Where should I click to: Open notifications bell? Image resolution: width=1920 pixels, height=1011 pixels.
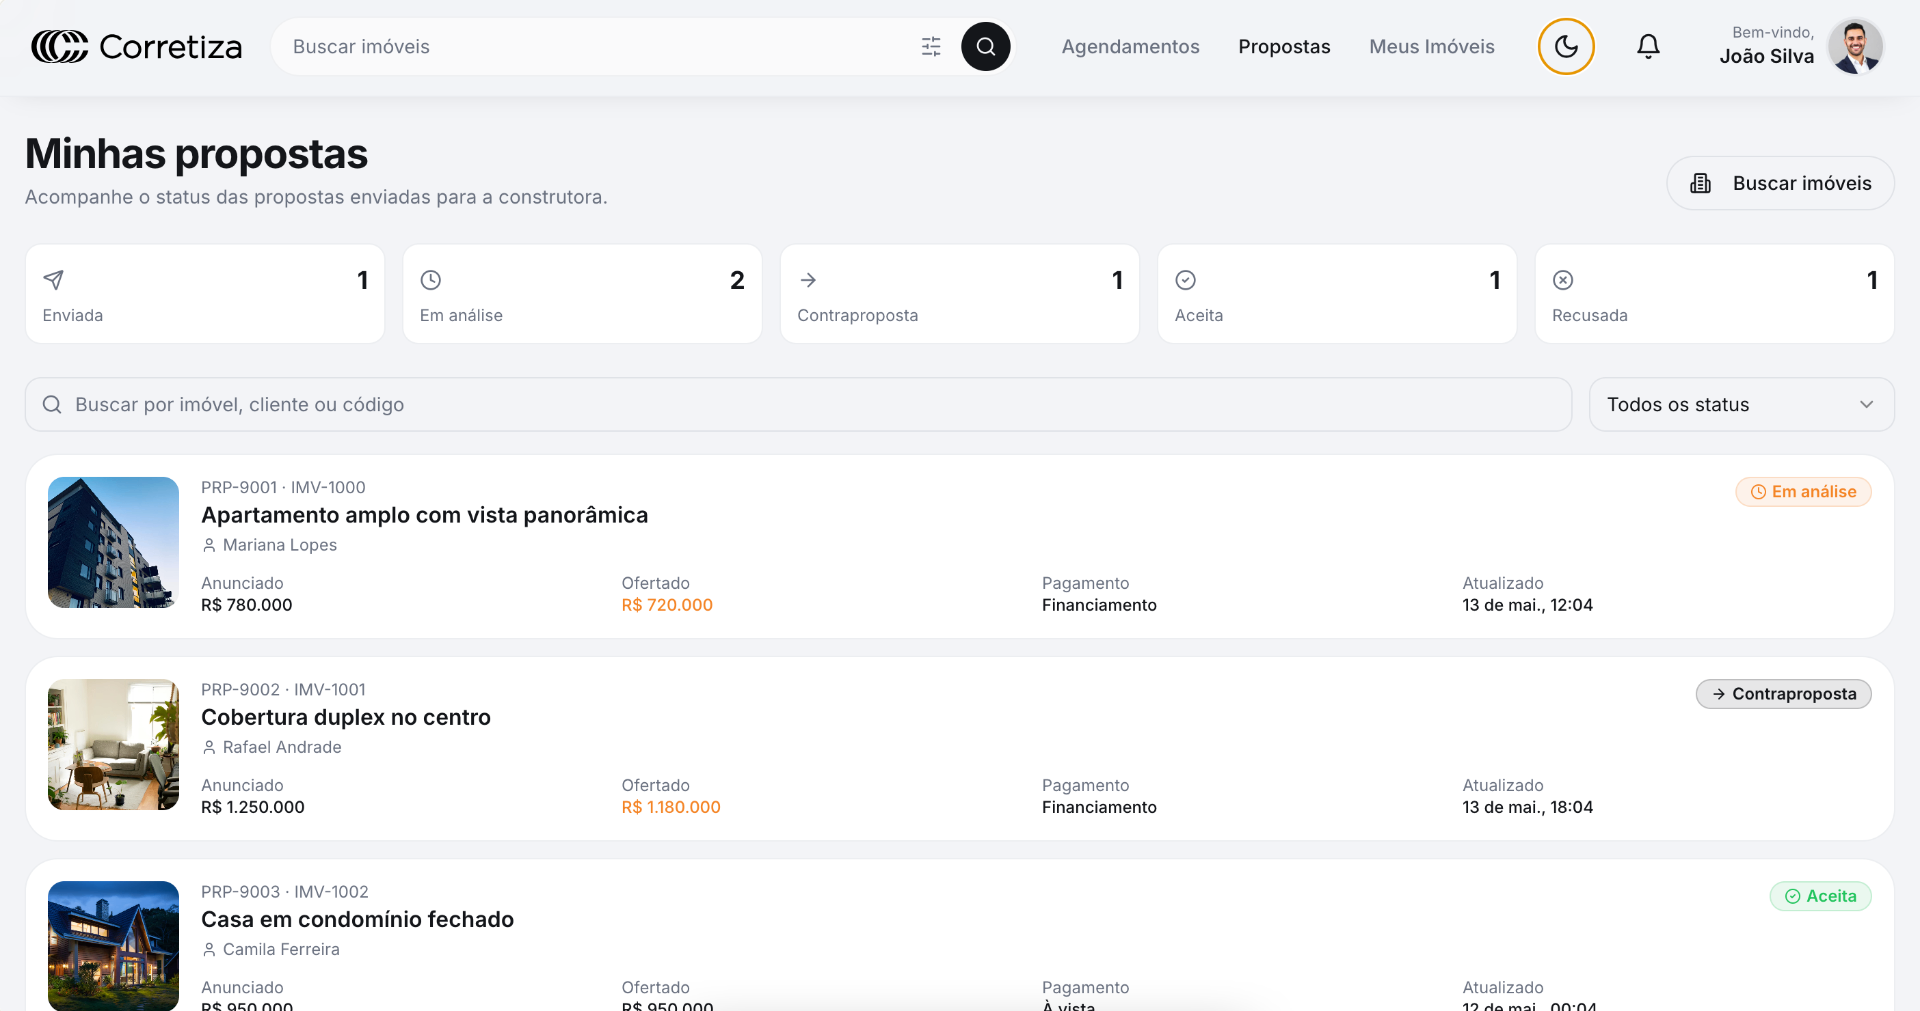pos(1648,47)
